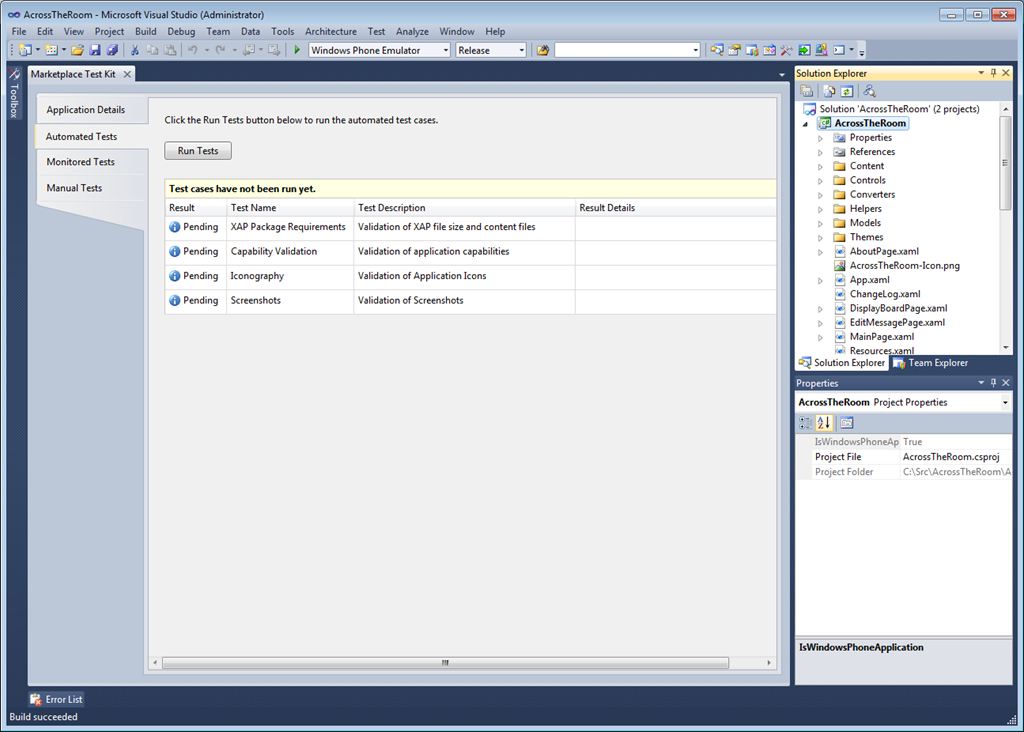Click the Open File folder icon
1024x732 pixels.
(x=77, y=50)
